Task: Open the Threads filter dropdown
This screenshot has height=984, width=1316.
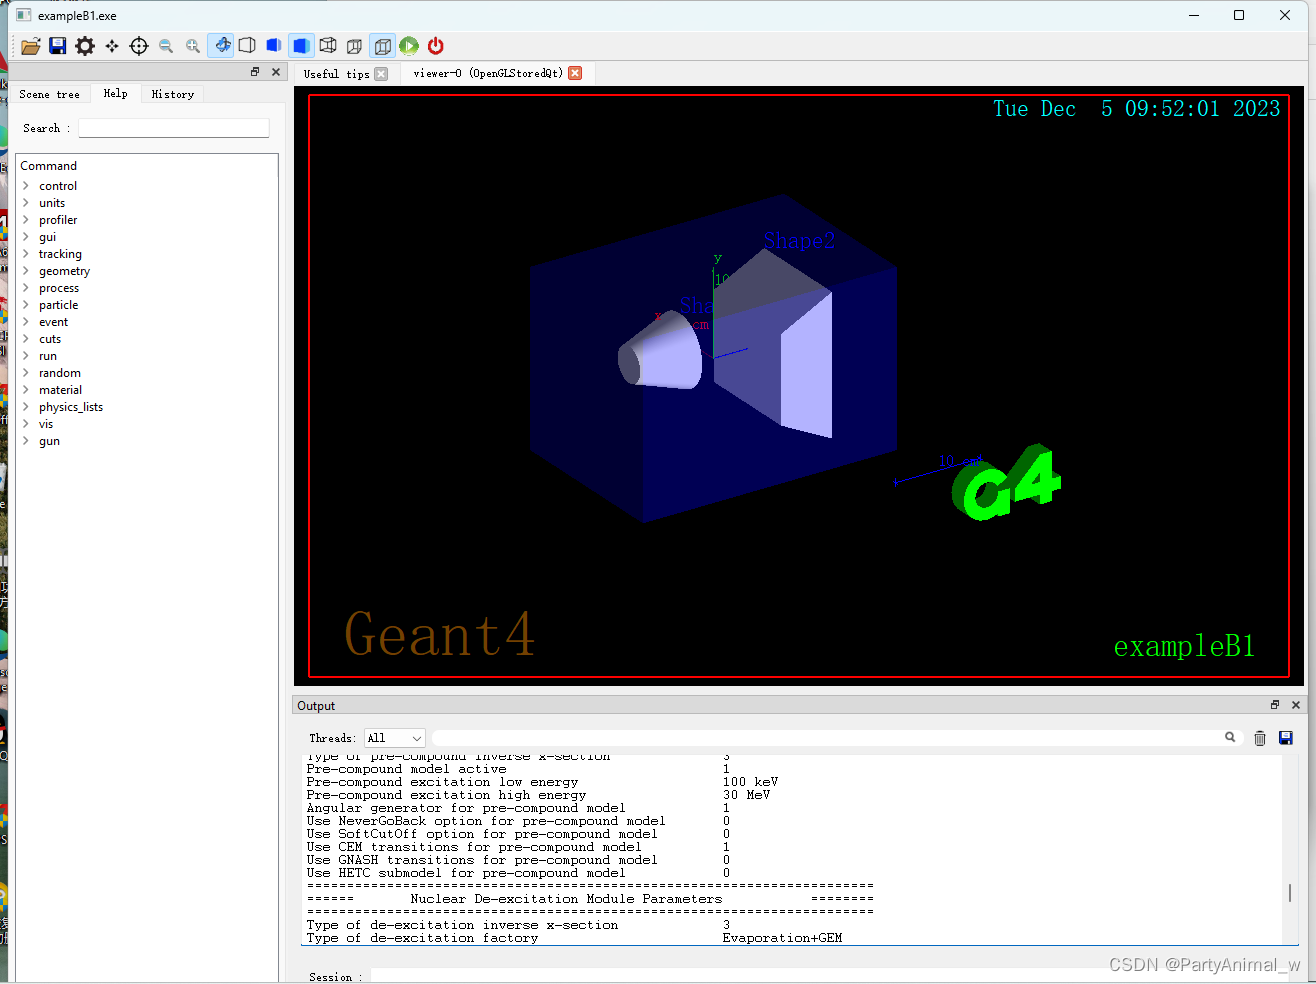Action: tap(394, 737)
